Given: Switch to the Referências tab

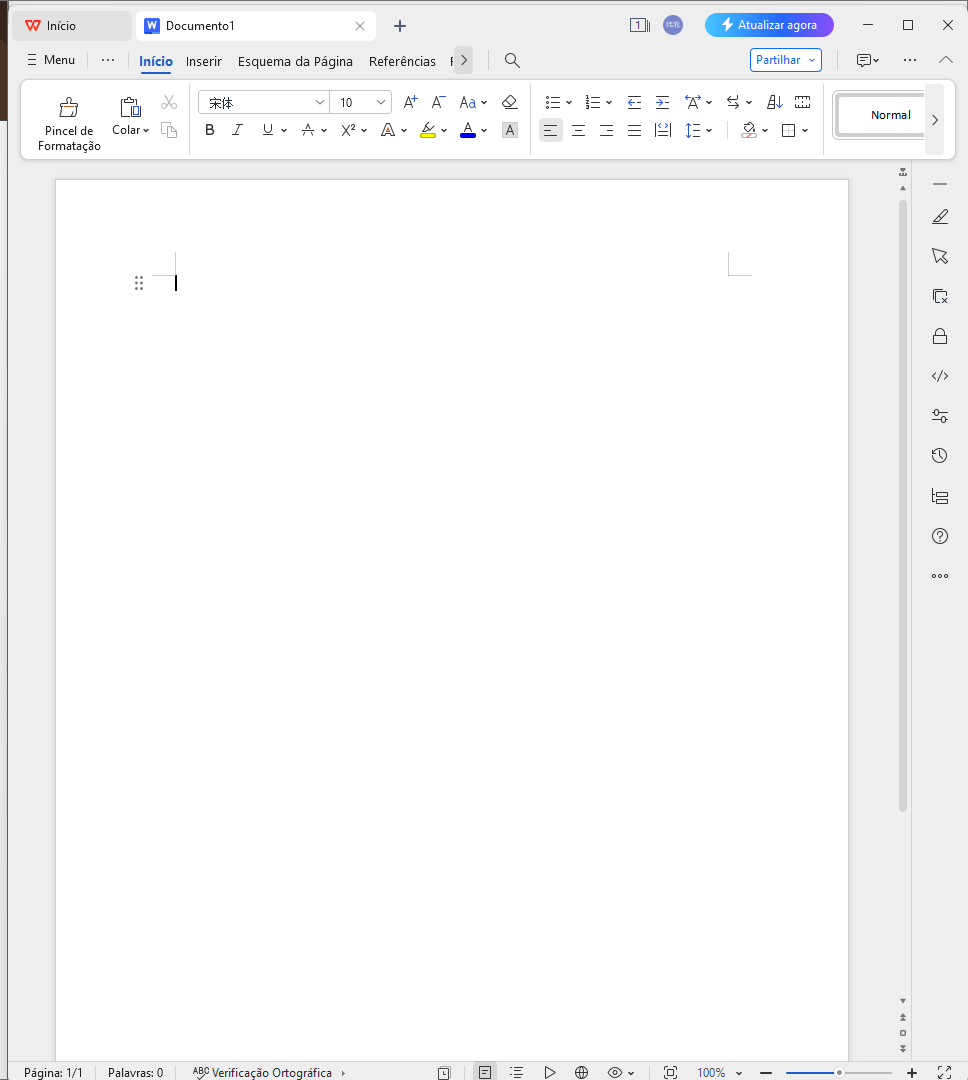Looking at the screenshot, I should click(x=402, y=61).
